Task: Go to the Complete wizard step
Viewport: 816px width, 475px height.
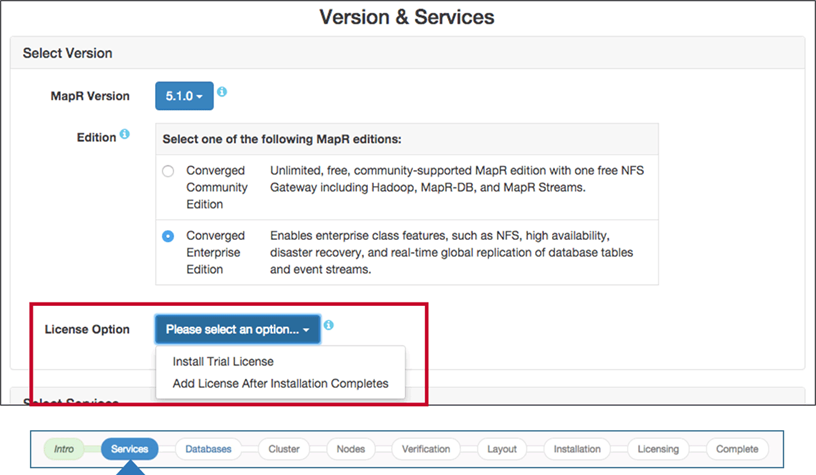Action: coord(737,449)
